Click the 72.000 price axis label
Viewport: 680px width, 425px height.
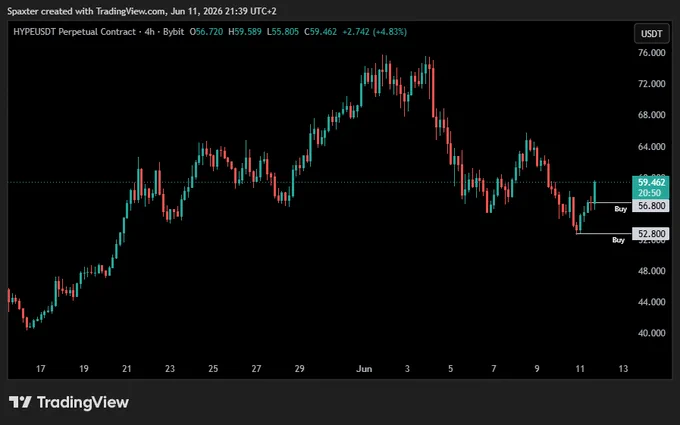651,84
